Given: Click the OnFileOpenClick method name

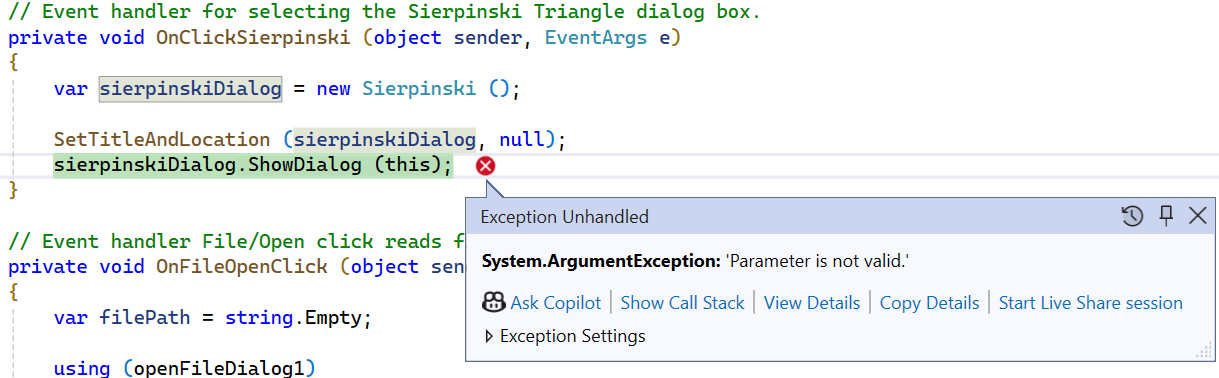Looking at the screenshot, I should click(242, 266).
